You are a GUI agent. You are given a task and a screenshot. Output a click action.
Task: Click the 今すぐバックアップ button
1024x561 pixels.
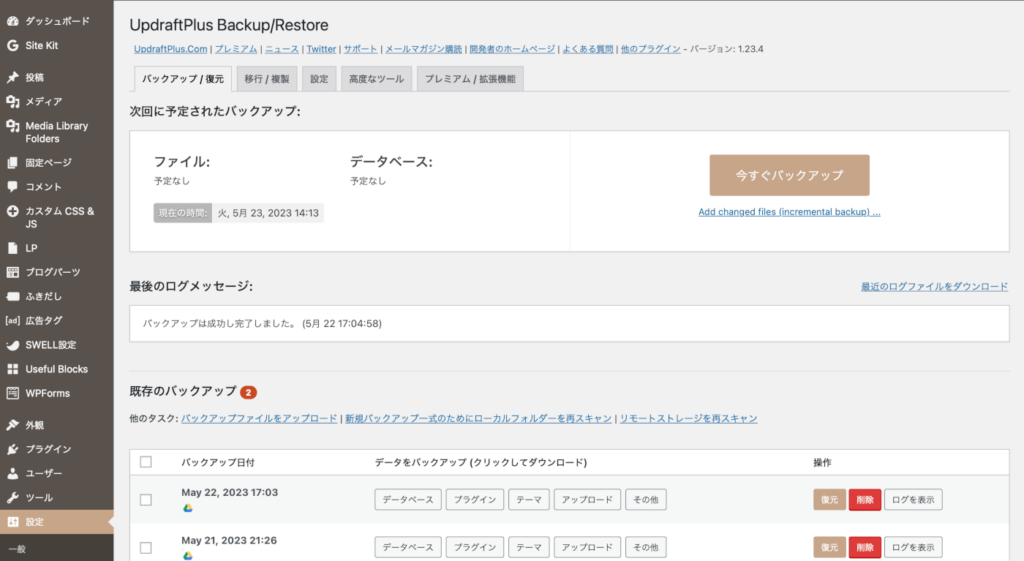coord(790,175)
